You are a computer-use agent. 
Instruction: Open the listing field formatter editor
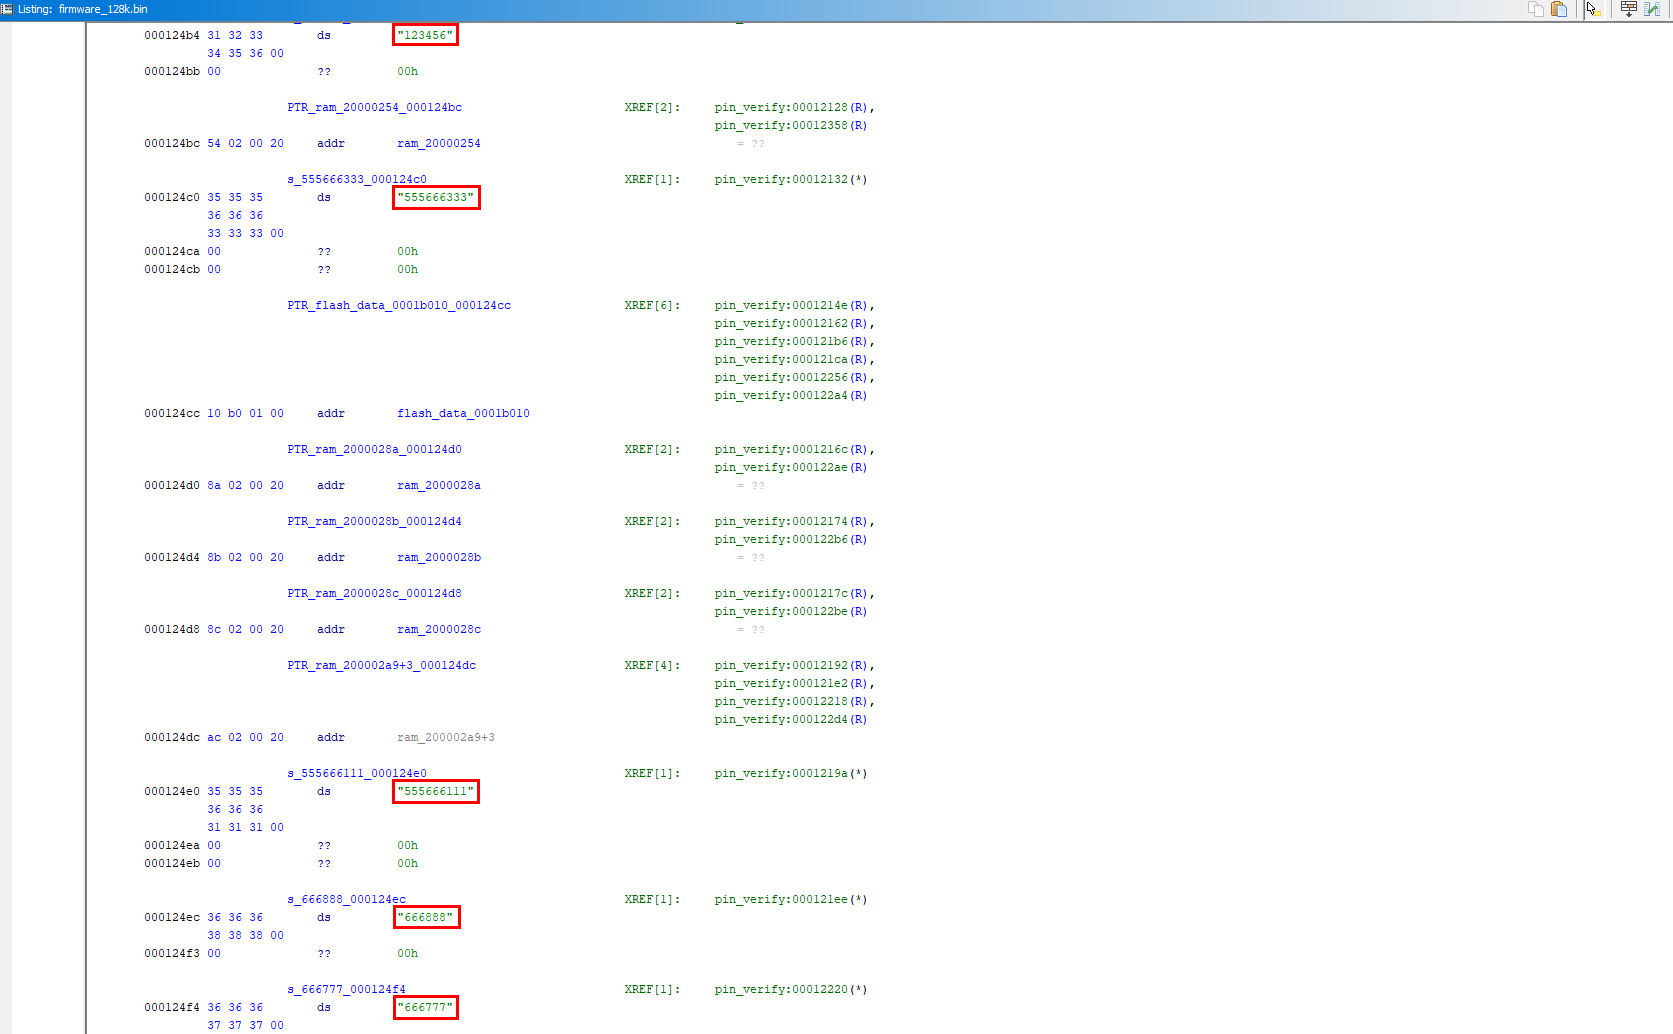1628,9
